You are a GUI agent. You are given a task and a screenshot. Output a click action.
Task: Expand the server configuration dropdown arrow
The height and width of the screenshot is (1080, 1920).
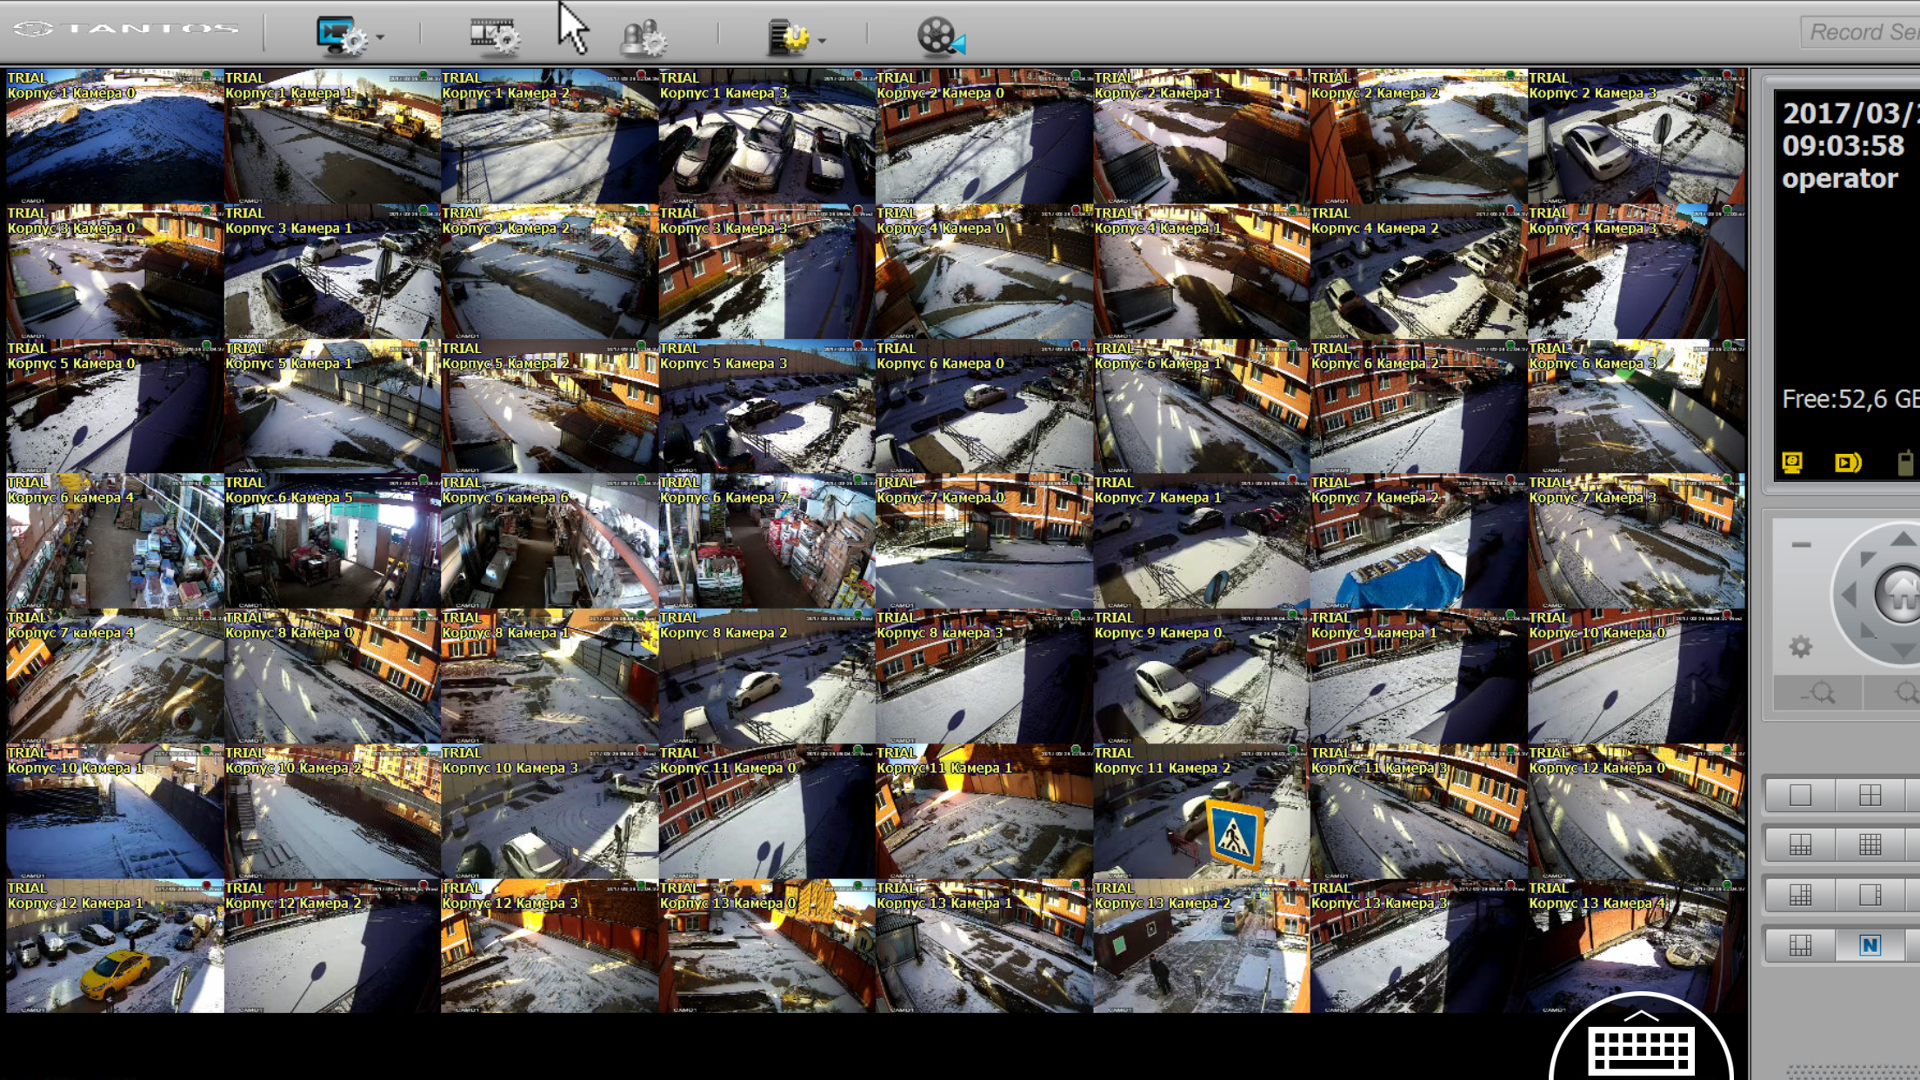[x=822, y=40]
